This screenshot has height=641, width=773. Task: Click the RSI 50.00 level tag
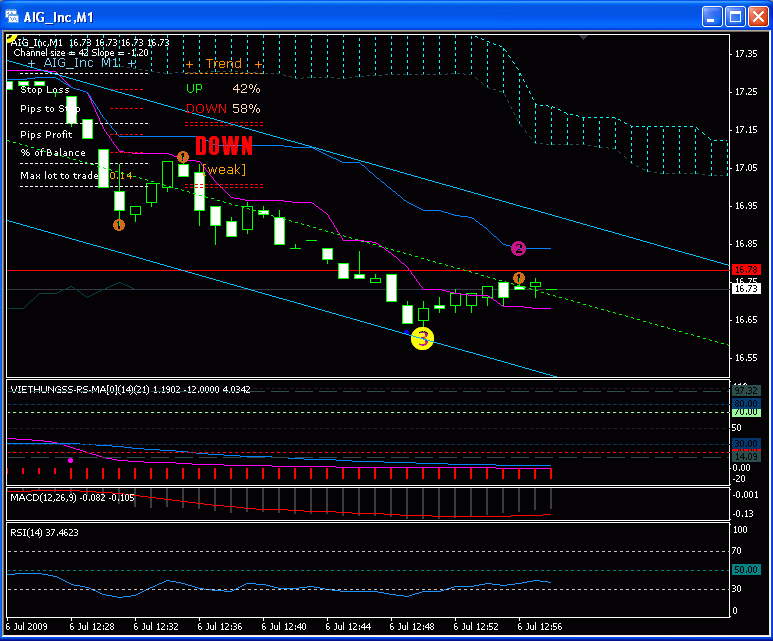pyautogui.click(x=745, y=569)
